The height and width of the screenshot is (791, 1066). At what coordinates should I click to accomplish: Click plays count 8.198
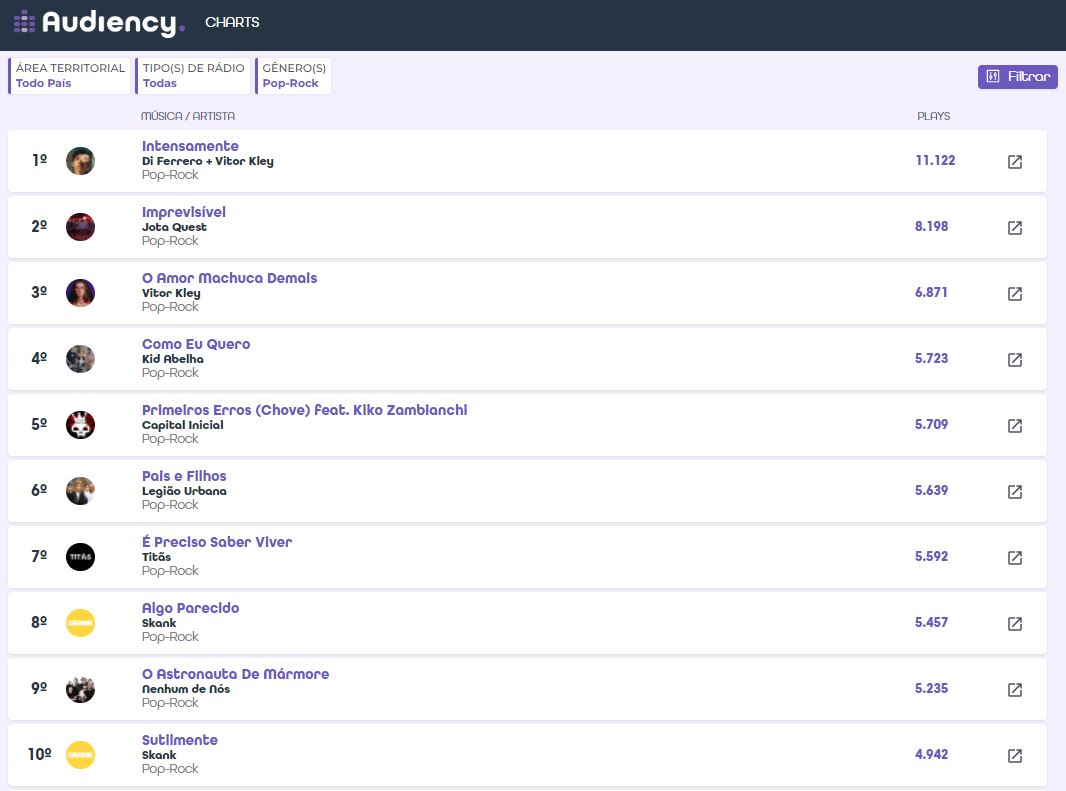(x=931, y=226)
